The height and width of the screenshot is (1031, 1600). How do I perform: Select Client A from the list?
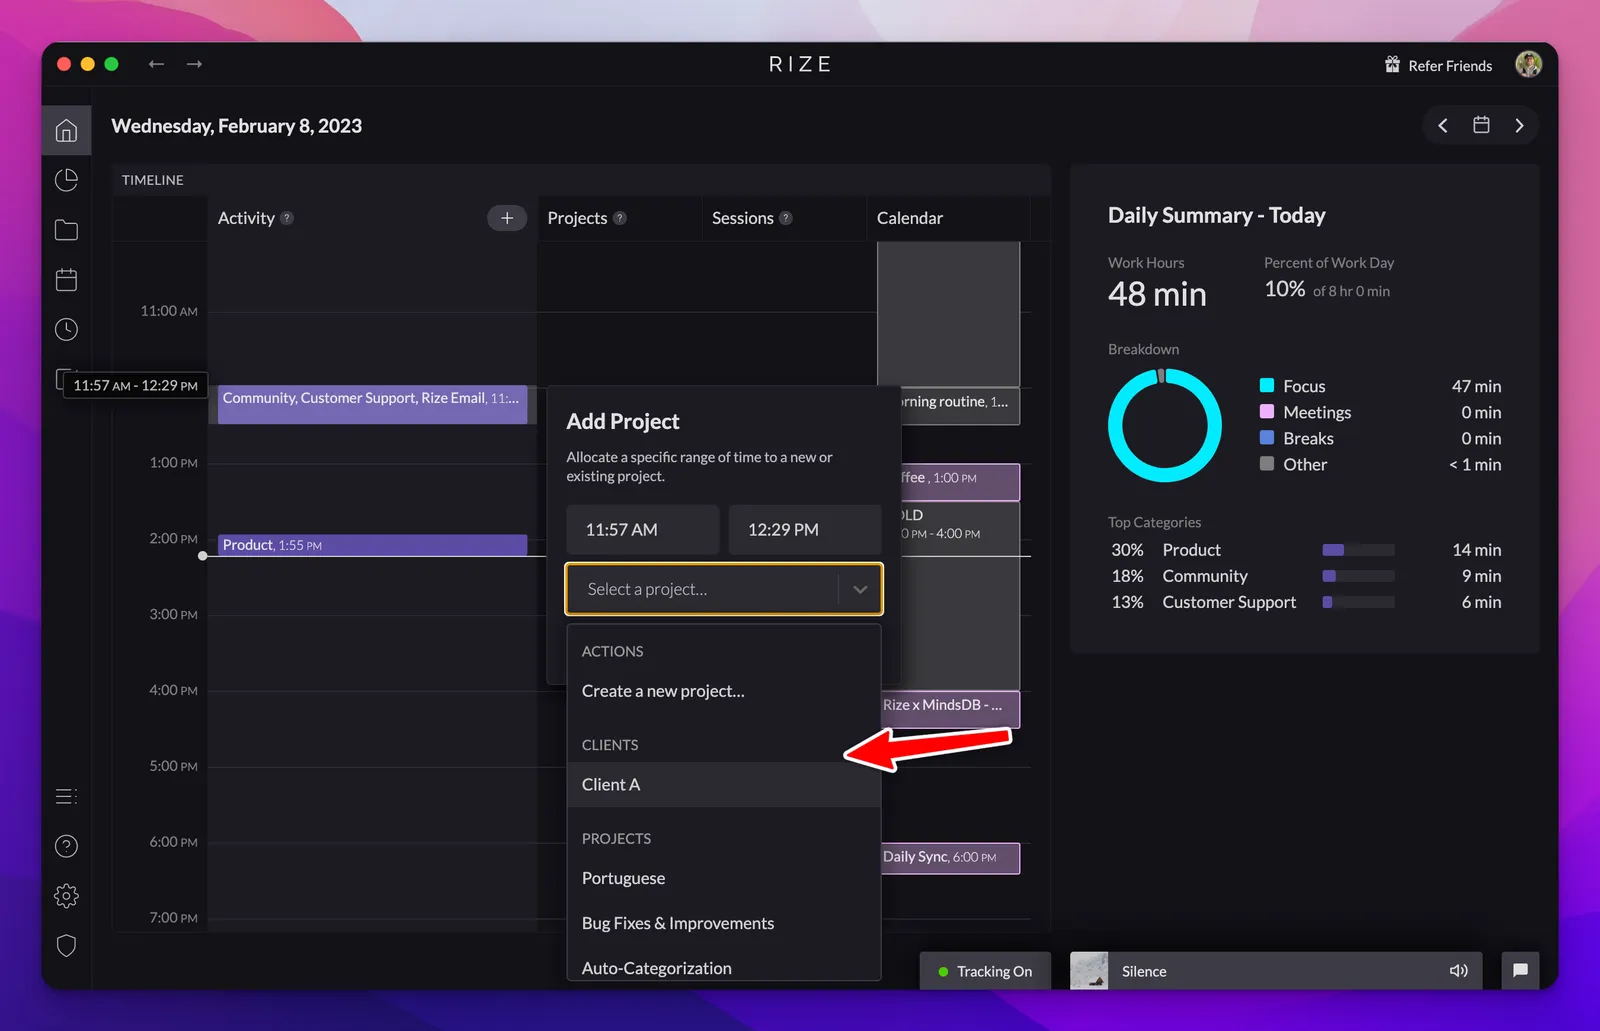[724, 785]
